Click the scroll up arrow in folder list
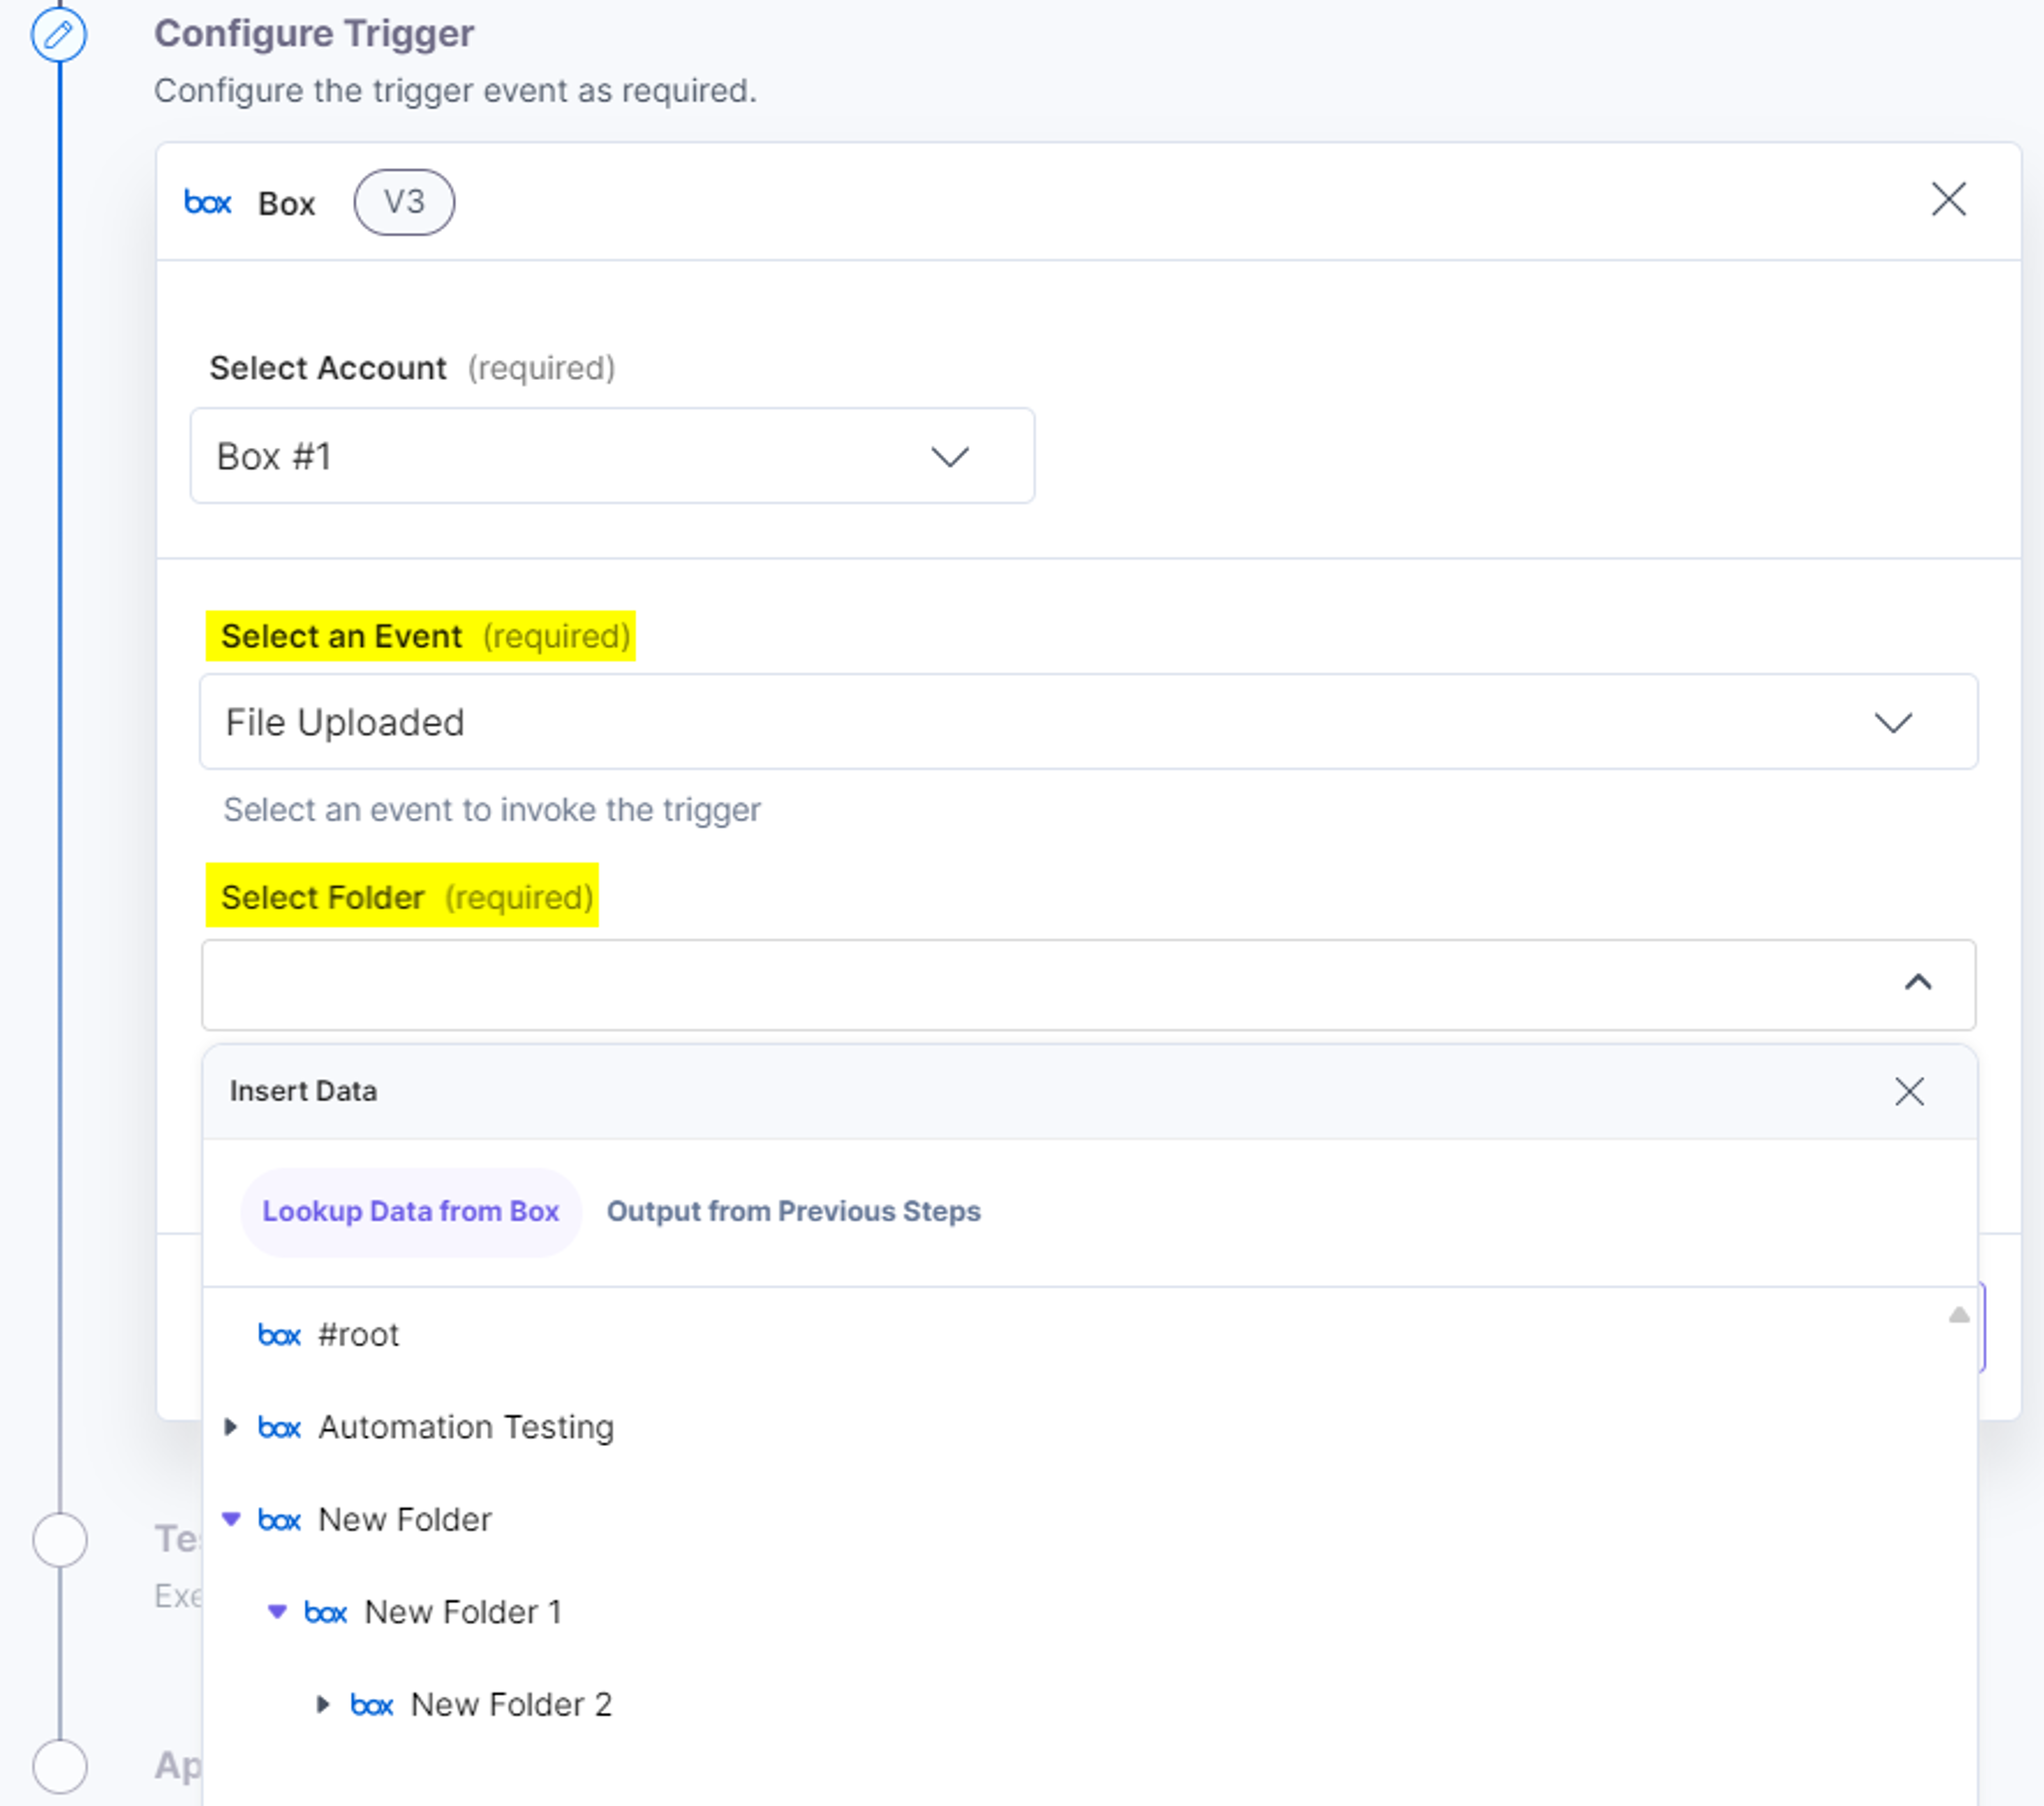The width and height of the screenshot is (2044, 1806). tap(1959, 1314)
